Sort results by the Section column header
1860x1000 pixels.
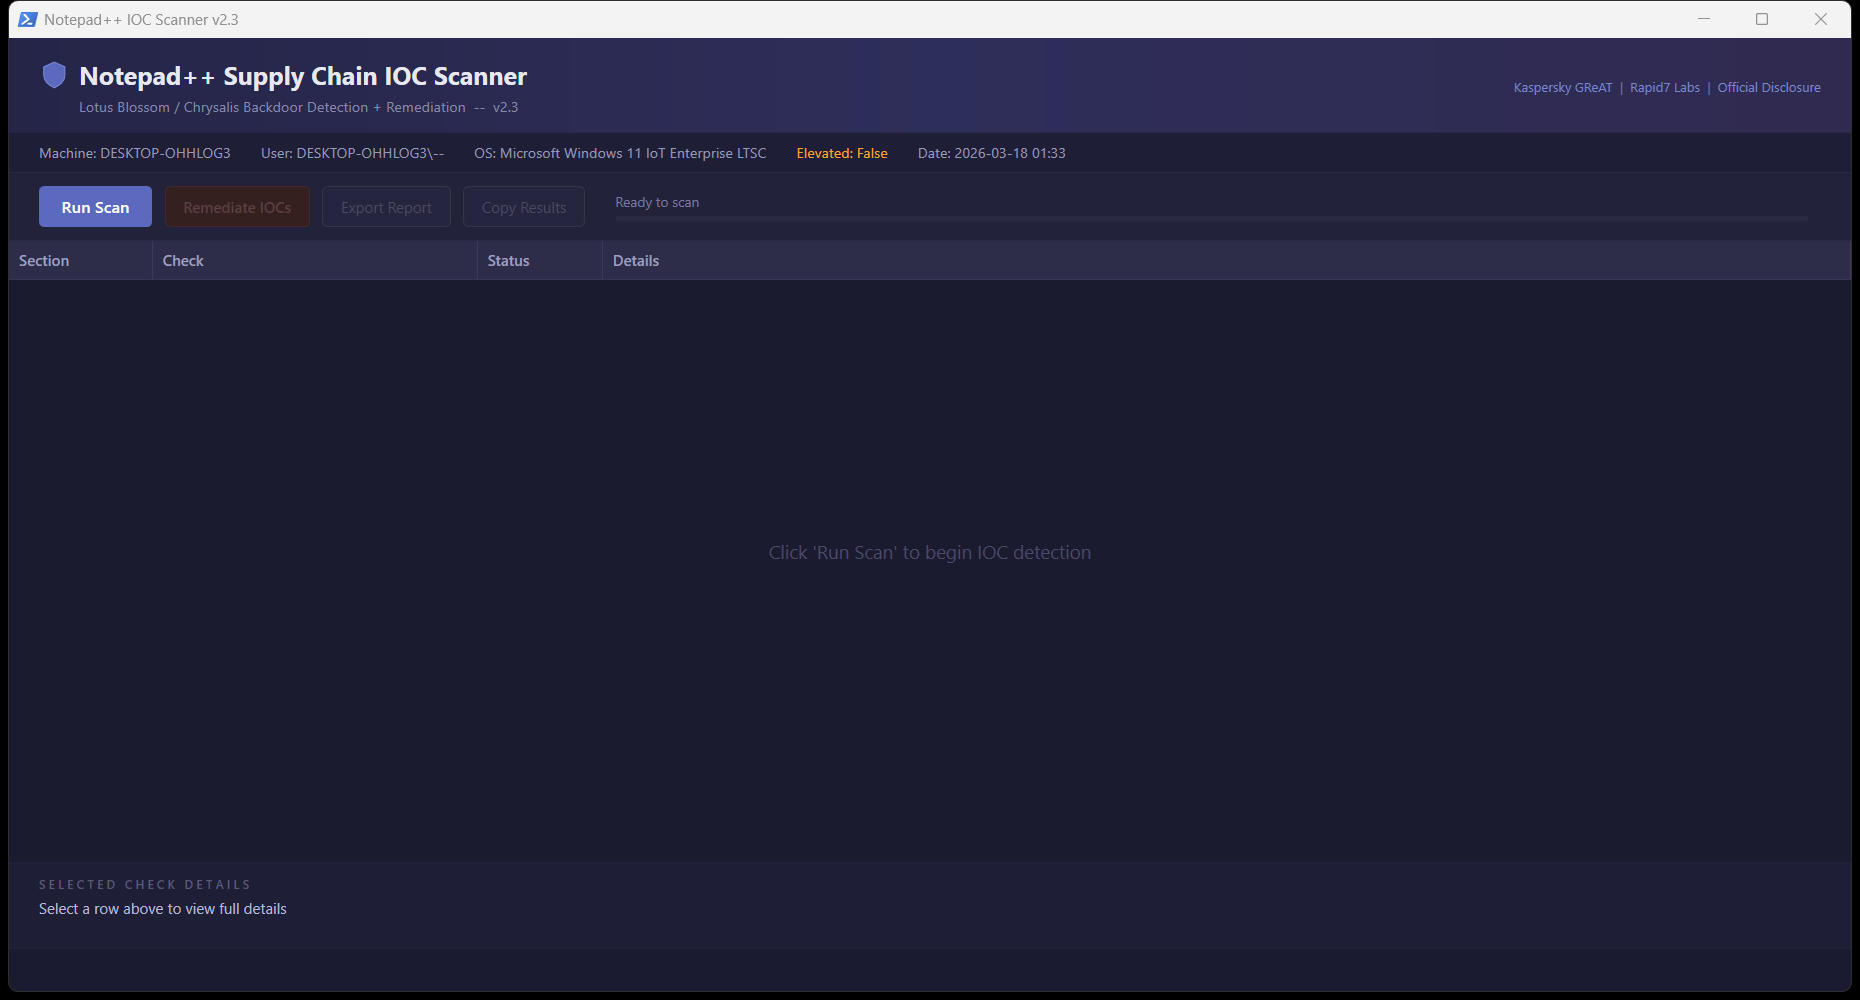tap(44, 260)
